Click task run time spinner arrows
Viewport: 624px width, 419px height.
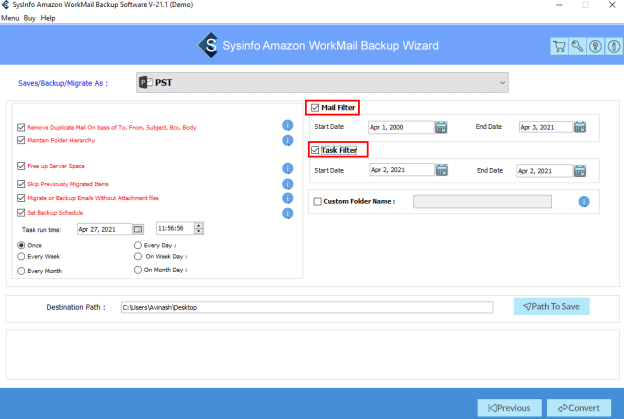pos(199,228)
